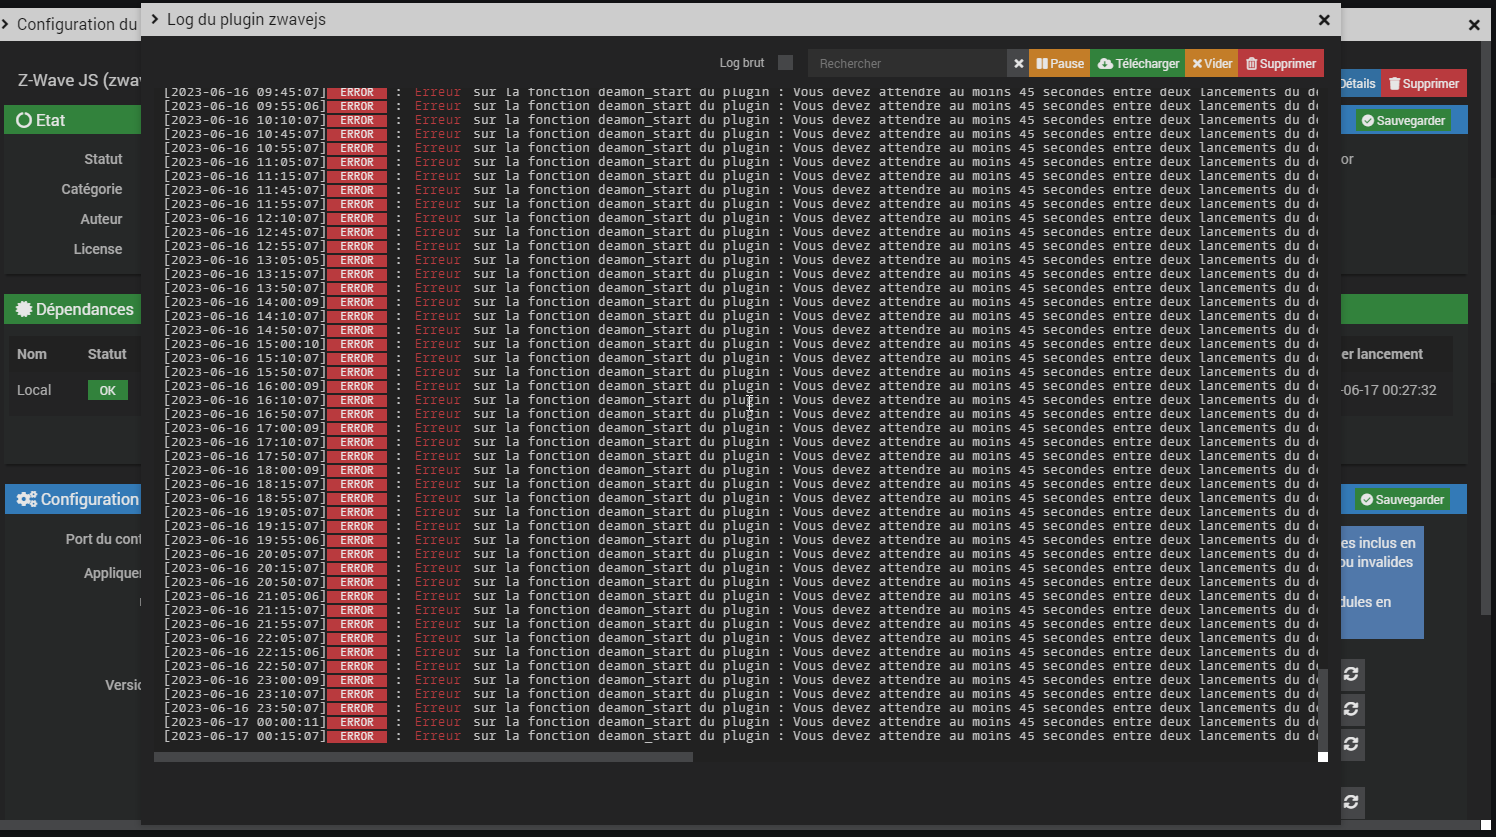The image size is (1496, 837).
Task: Click the horizontal scrollbar under the log
Action: coord(423,757)
